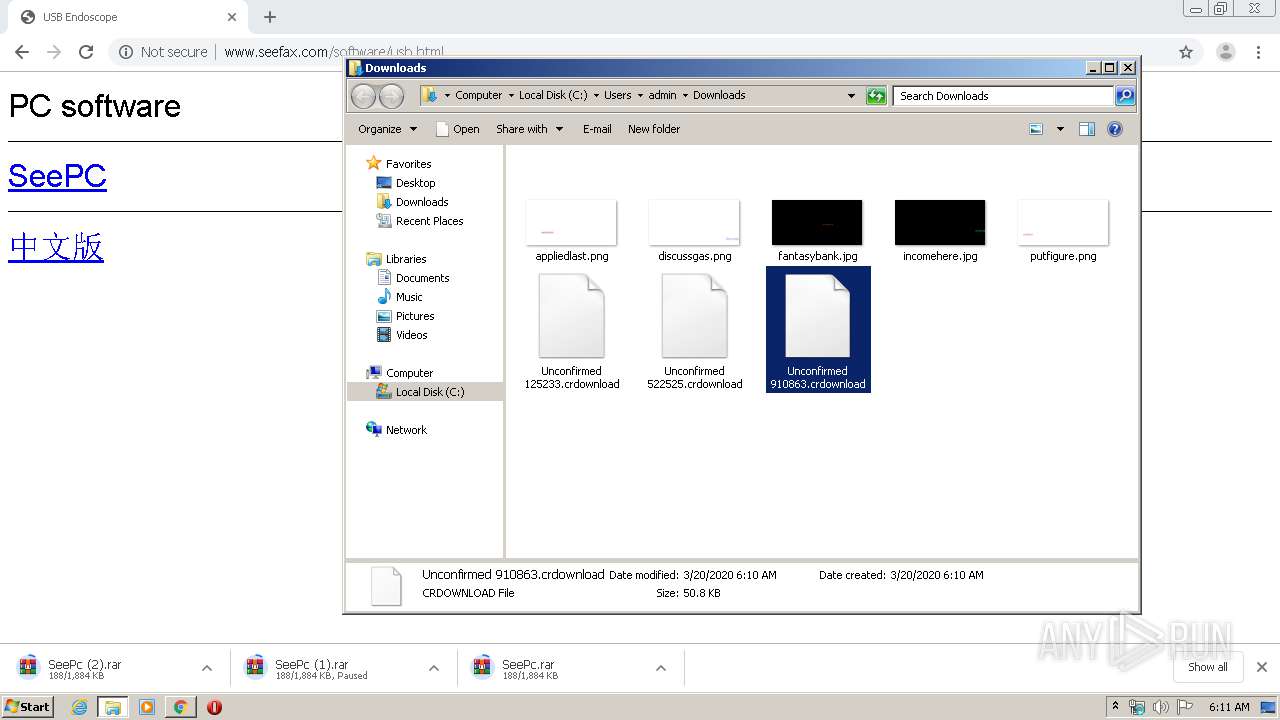Open the Windows Start menu
Viewport: 1280px width, 720px height.
coord(27,707)
